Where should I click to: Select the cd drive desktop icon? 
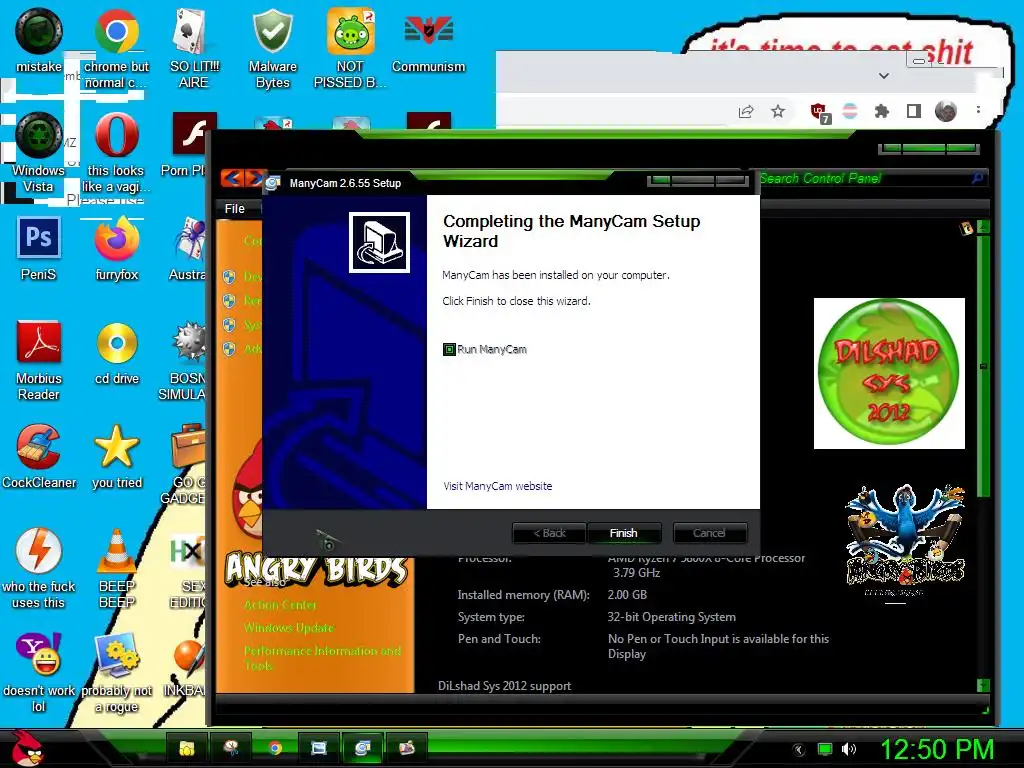coord(116,353)
